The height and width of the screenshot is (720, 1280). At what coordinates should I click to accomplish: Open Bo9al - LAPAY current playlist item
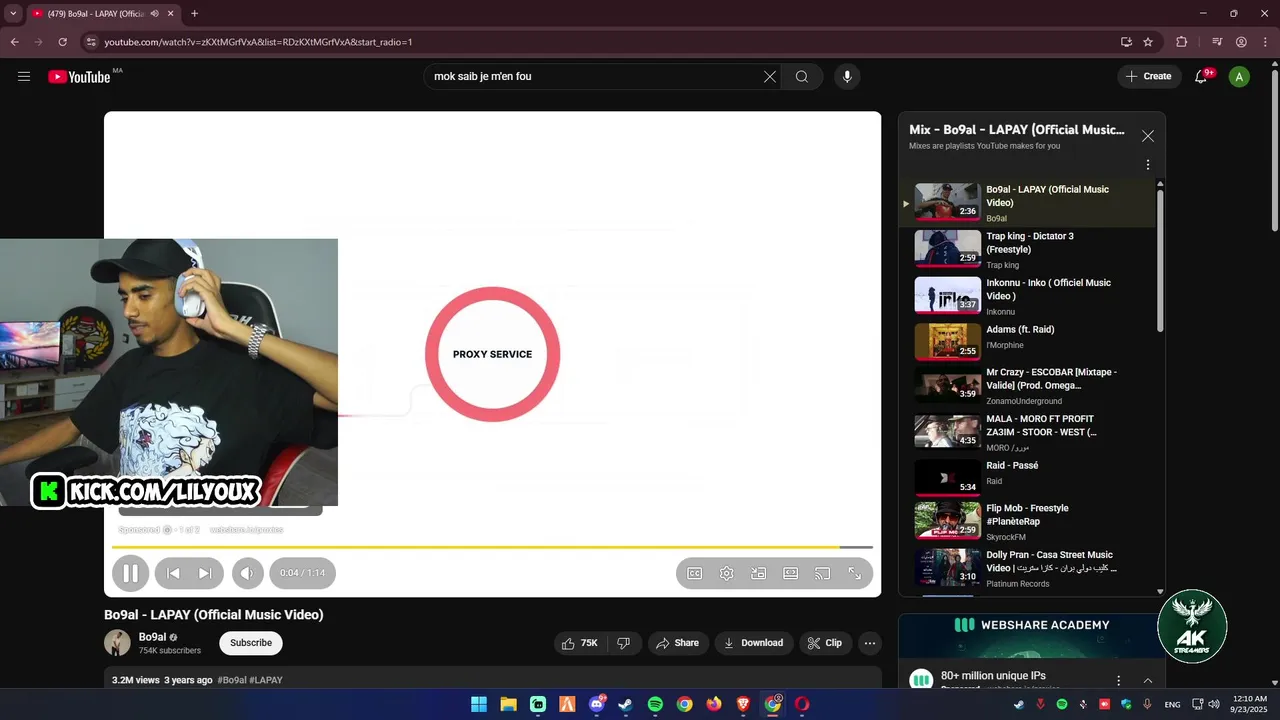[x=1028, y=203]
